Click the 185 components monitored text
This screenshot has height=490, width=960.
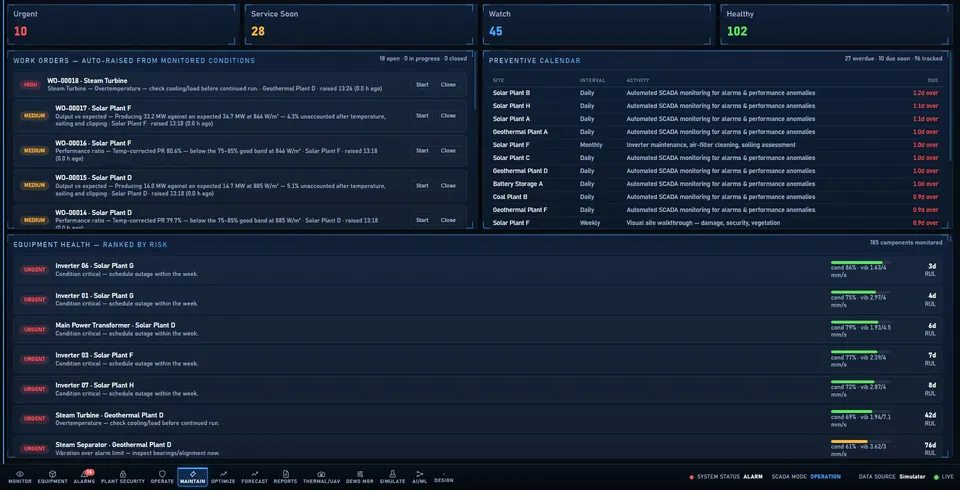(906, 243)
